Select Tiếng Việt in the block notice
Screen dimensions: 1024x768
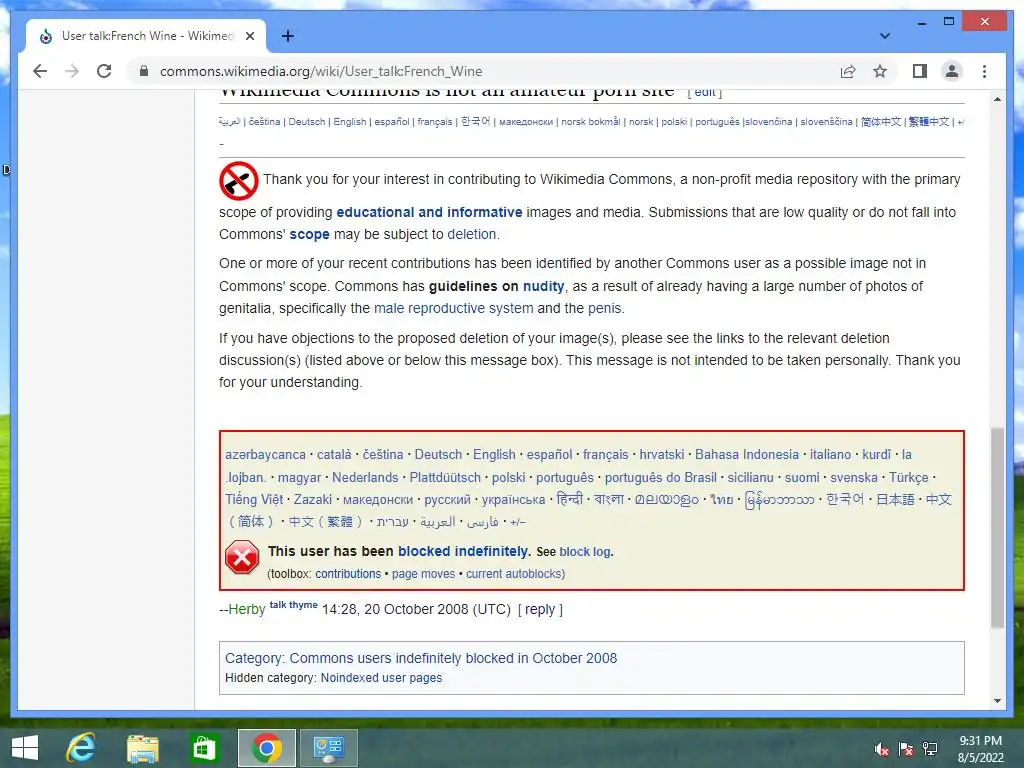click(254, 500)
